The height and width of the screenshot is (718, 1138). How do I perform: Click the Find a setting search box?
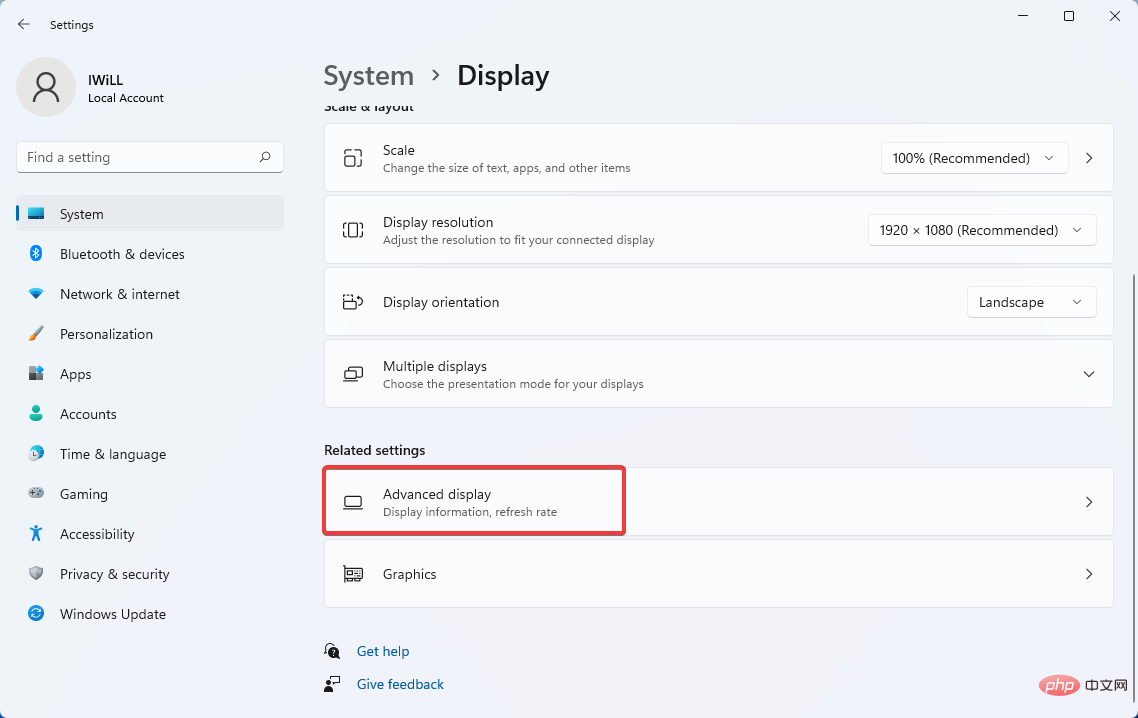[150, 157]
